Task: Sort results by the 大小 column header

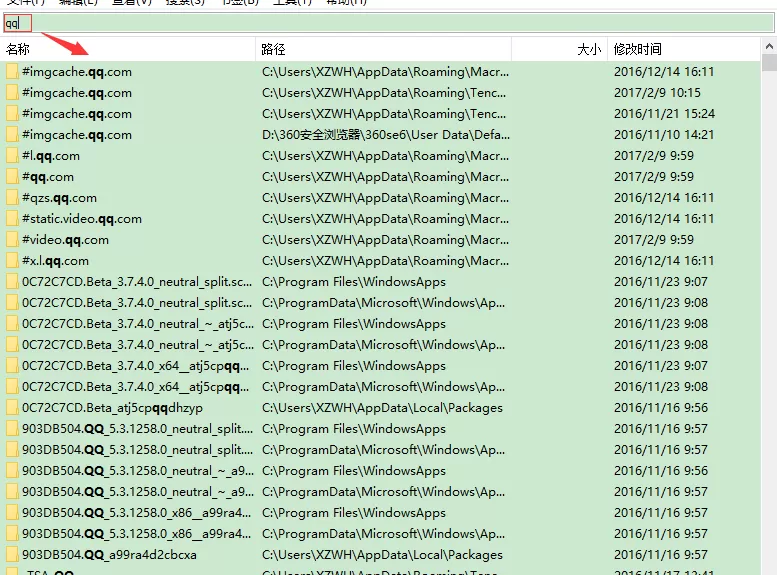Action: point(559,49)
